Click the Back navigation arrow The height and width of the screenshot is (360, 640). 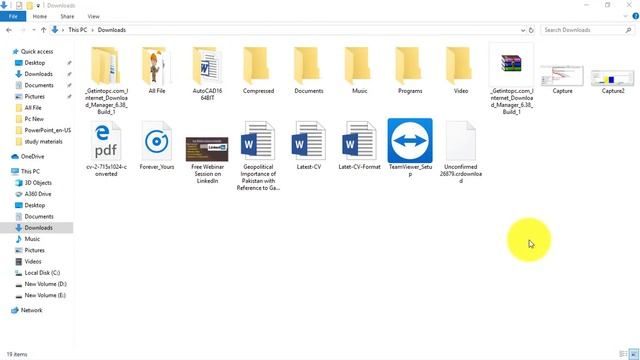point(9,30)
